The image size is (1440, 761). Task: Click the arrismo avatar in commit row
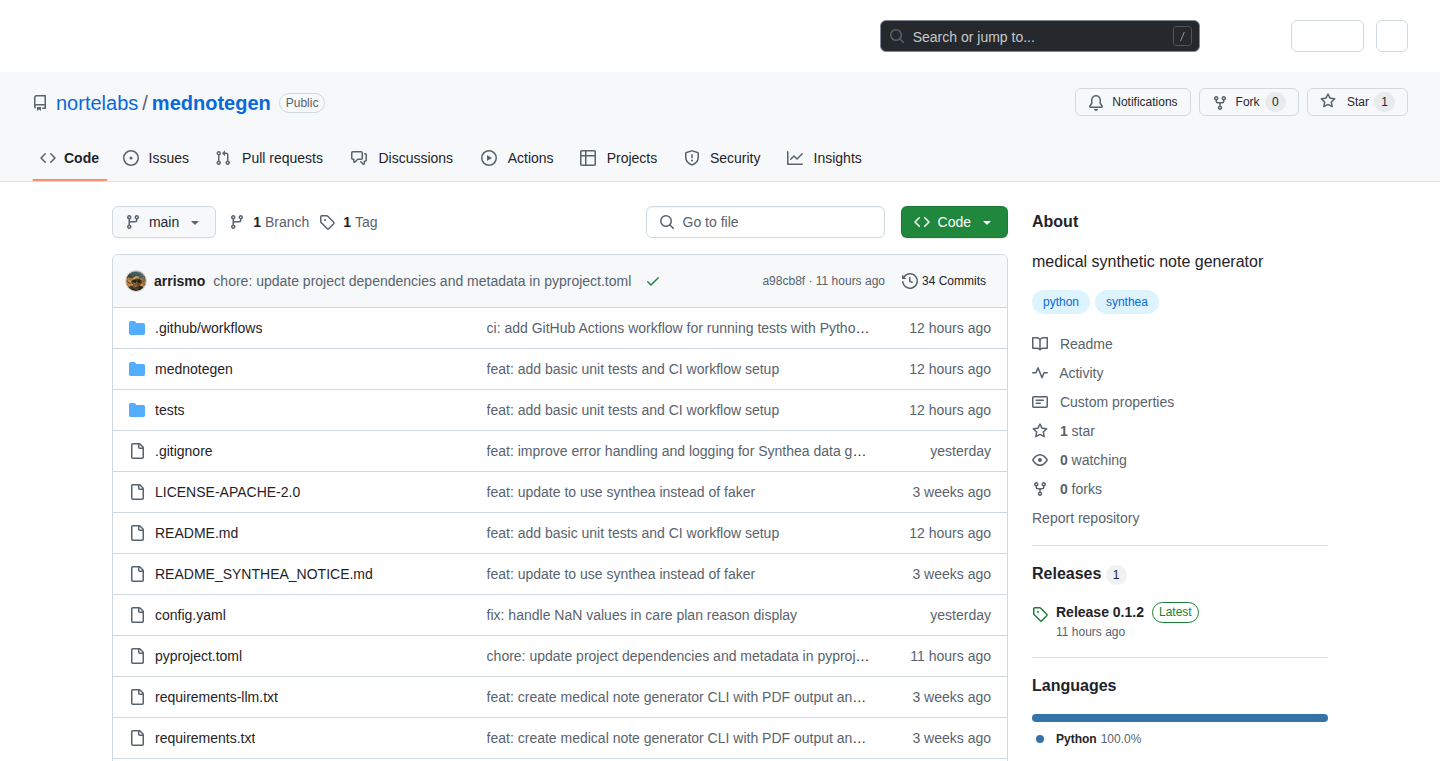[x=136, y=281]
